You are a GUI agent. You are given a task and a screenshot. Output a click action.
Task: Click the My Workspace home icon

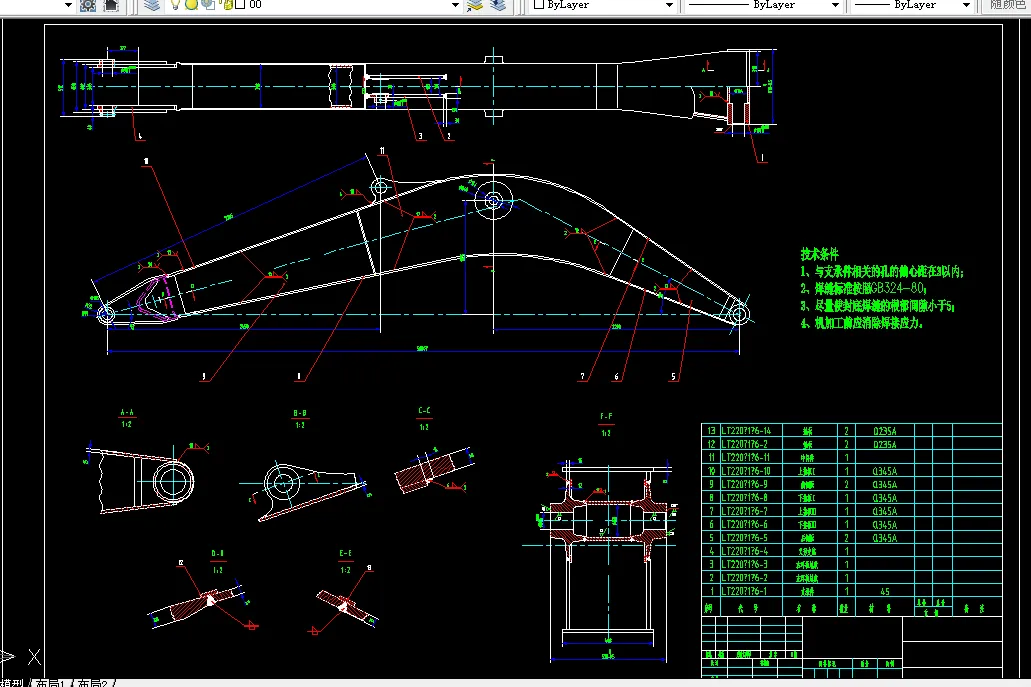[111, 5]
